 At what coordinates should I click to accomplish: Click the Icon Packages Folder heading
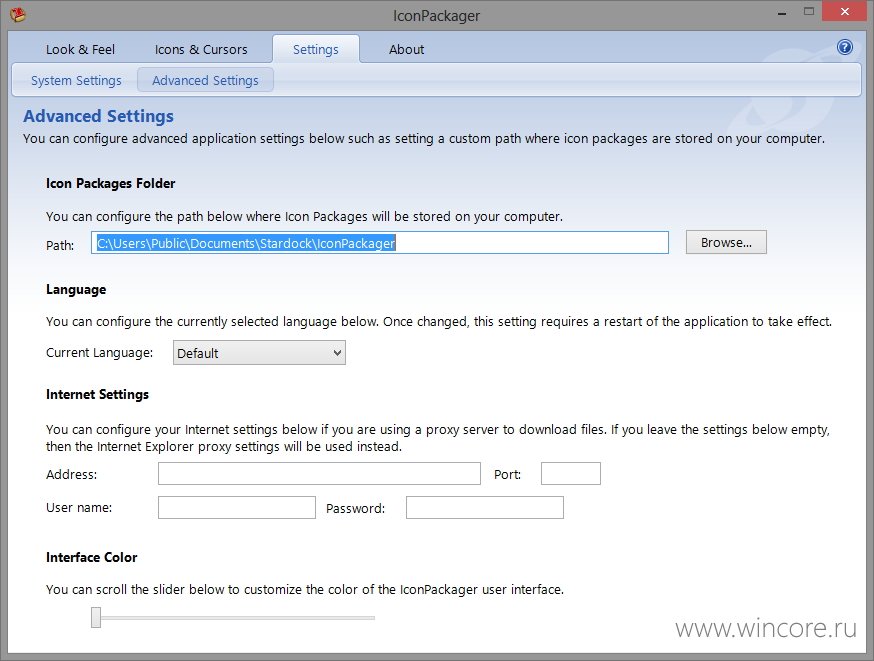[110, 183]
